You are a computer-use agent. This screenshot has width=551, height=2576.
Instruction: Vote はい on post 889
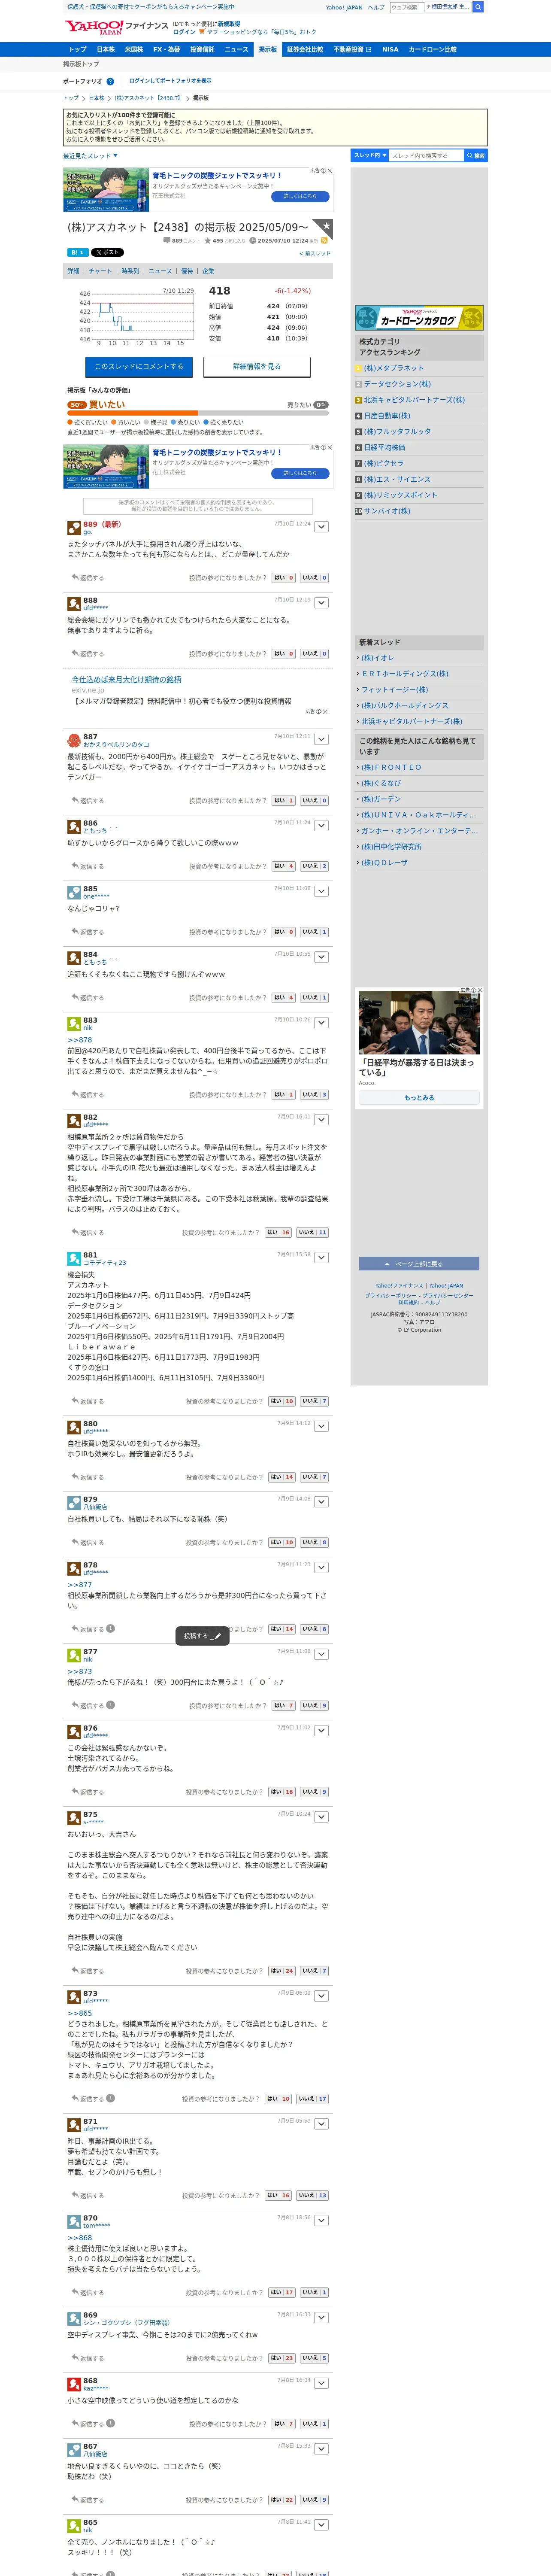pos(284,577)
